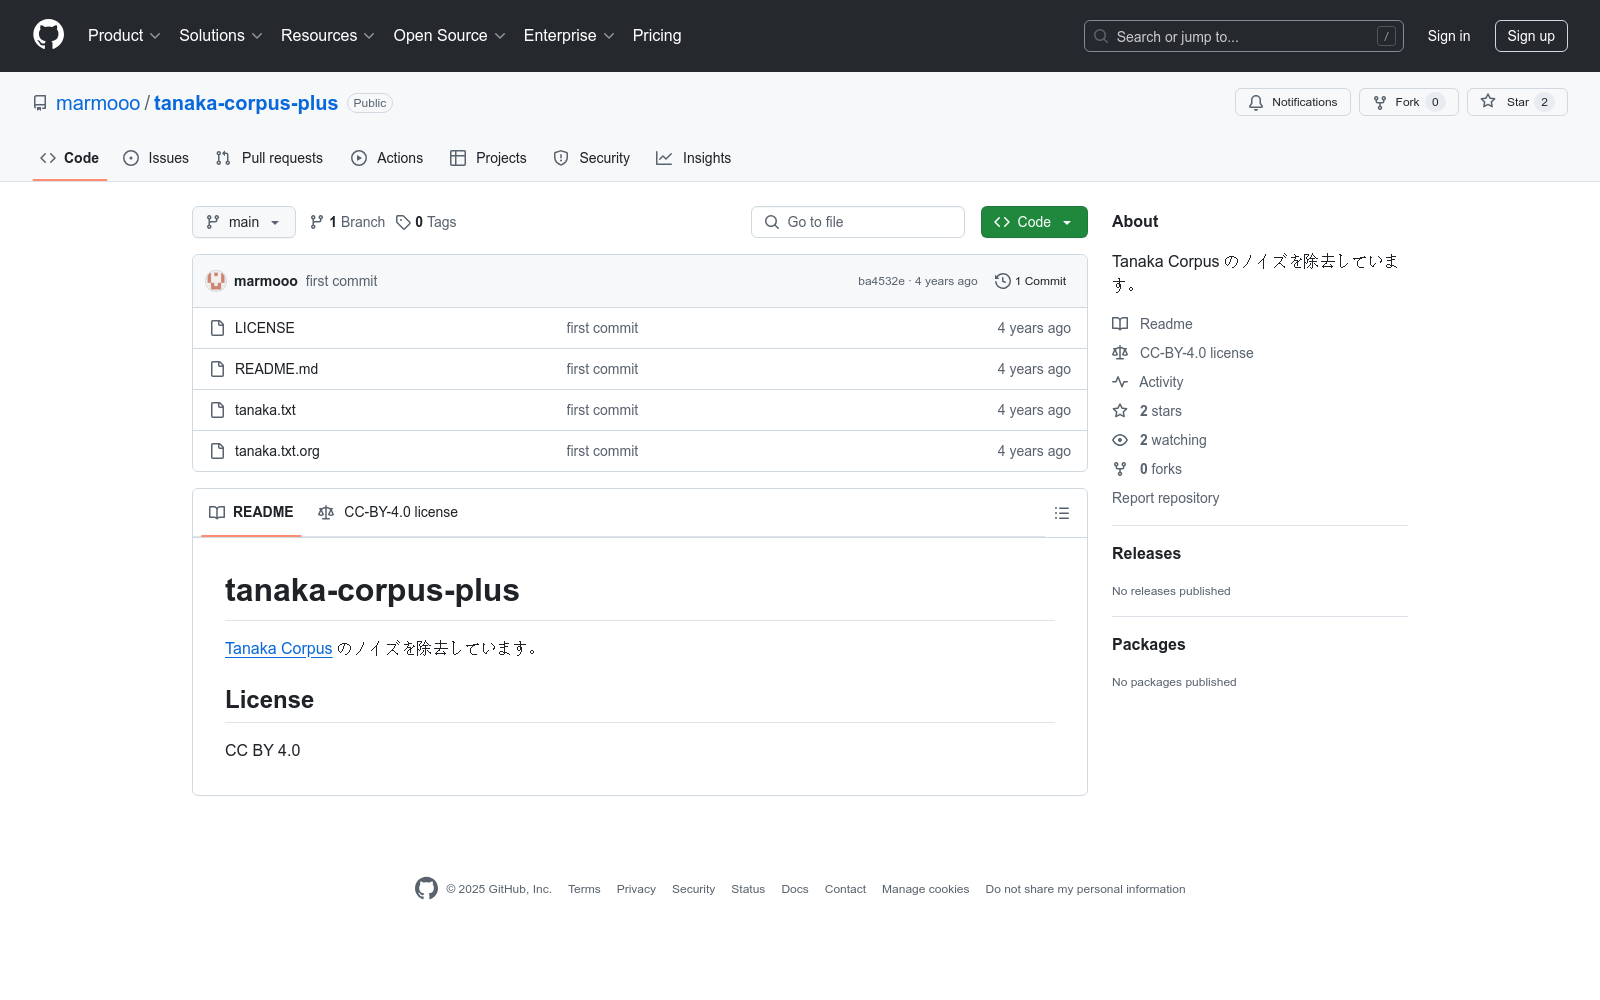
Task: Open the Pricing page link
Action: coord(657,36)
